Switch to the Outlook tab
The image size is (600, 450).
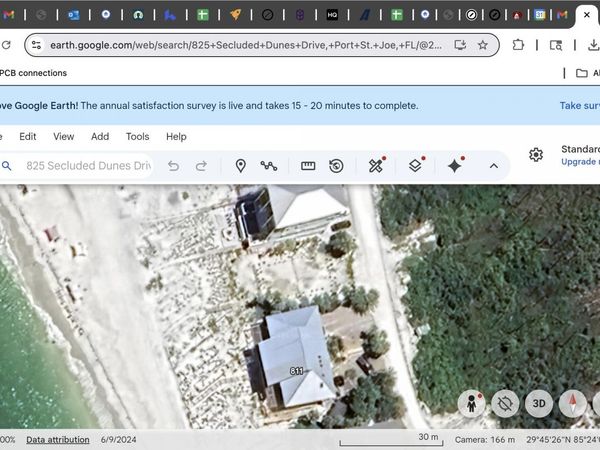click(73, 15)
